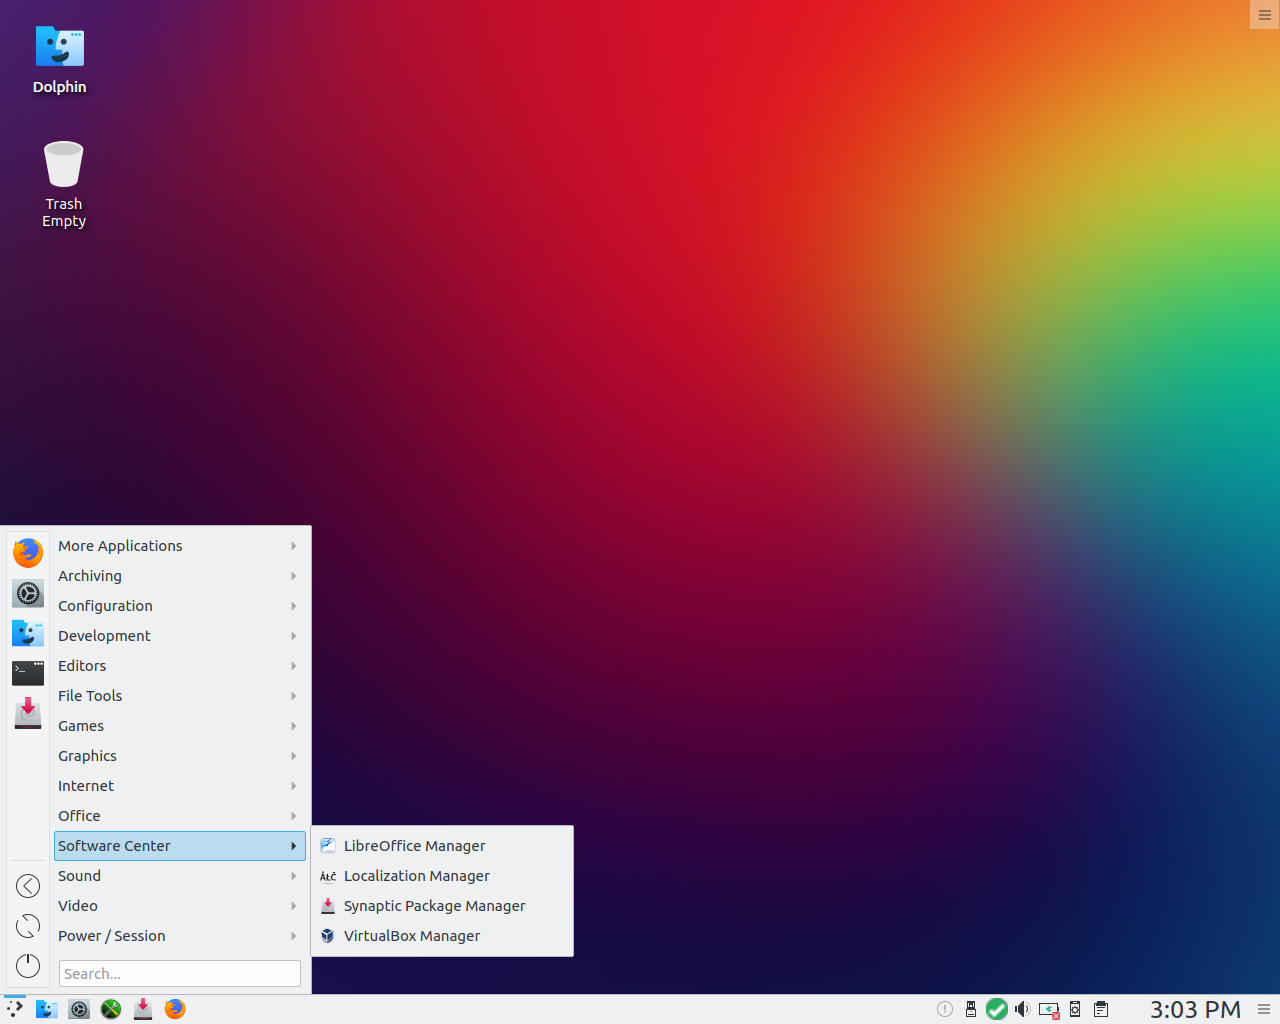This screenshot has width=1280, height=1024.
Task: Open the disconnected network tray icon
Action: coord(1049,1010)
